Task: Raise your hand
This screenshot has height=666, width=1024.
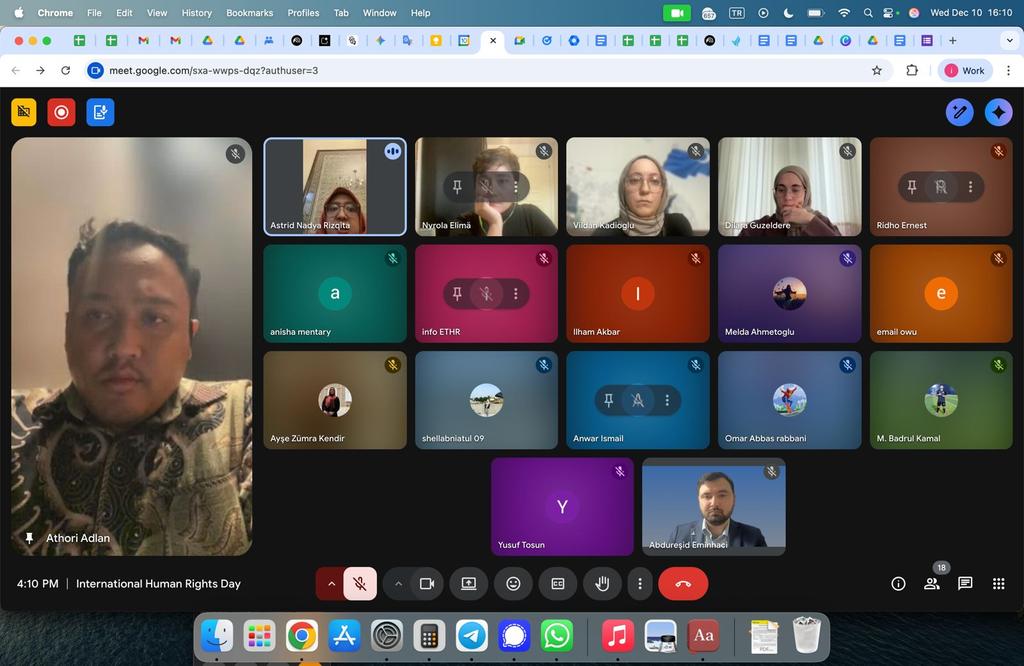Action: click(x=602, y=584)
